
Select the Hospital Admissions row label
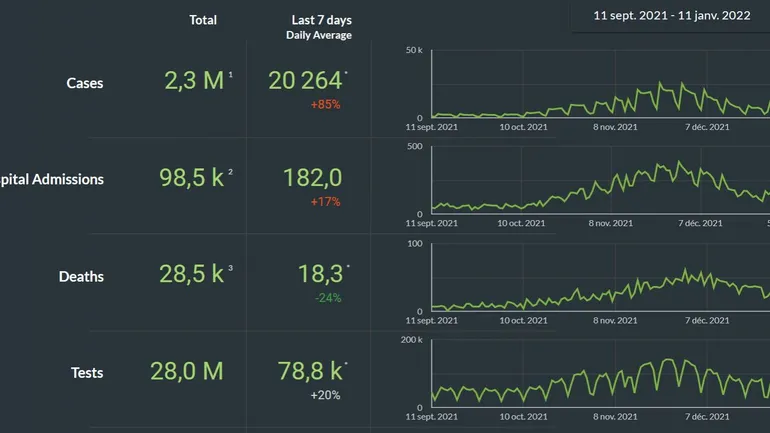click(52, 180)
